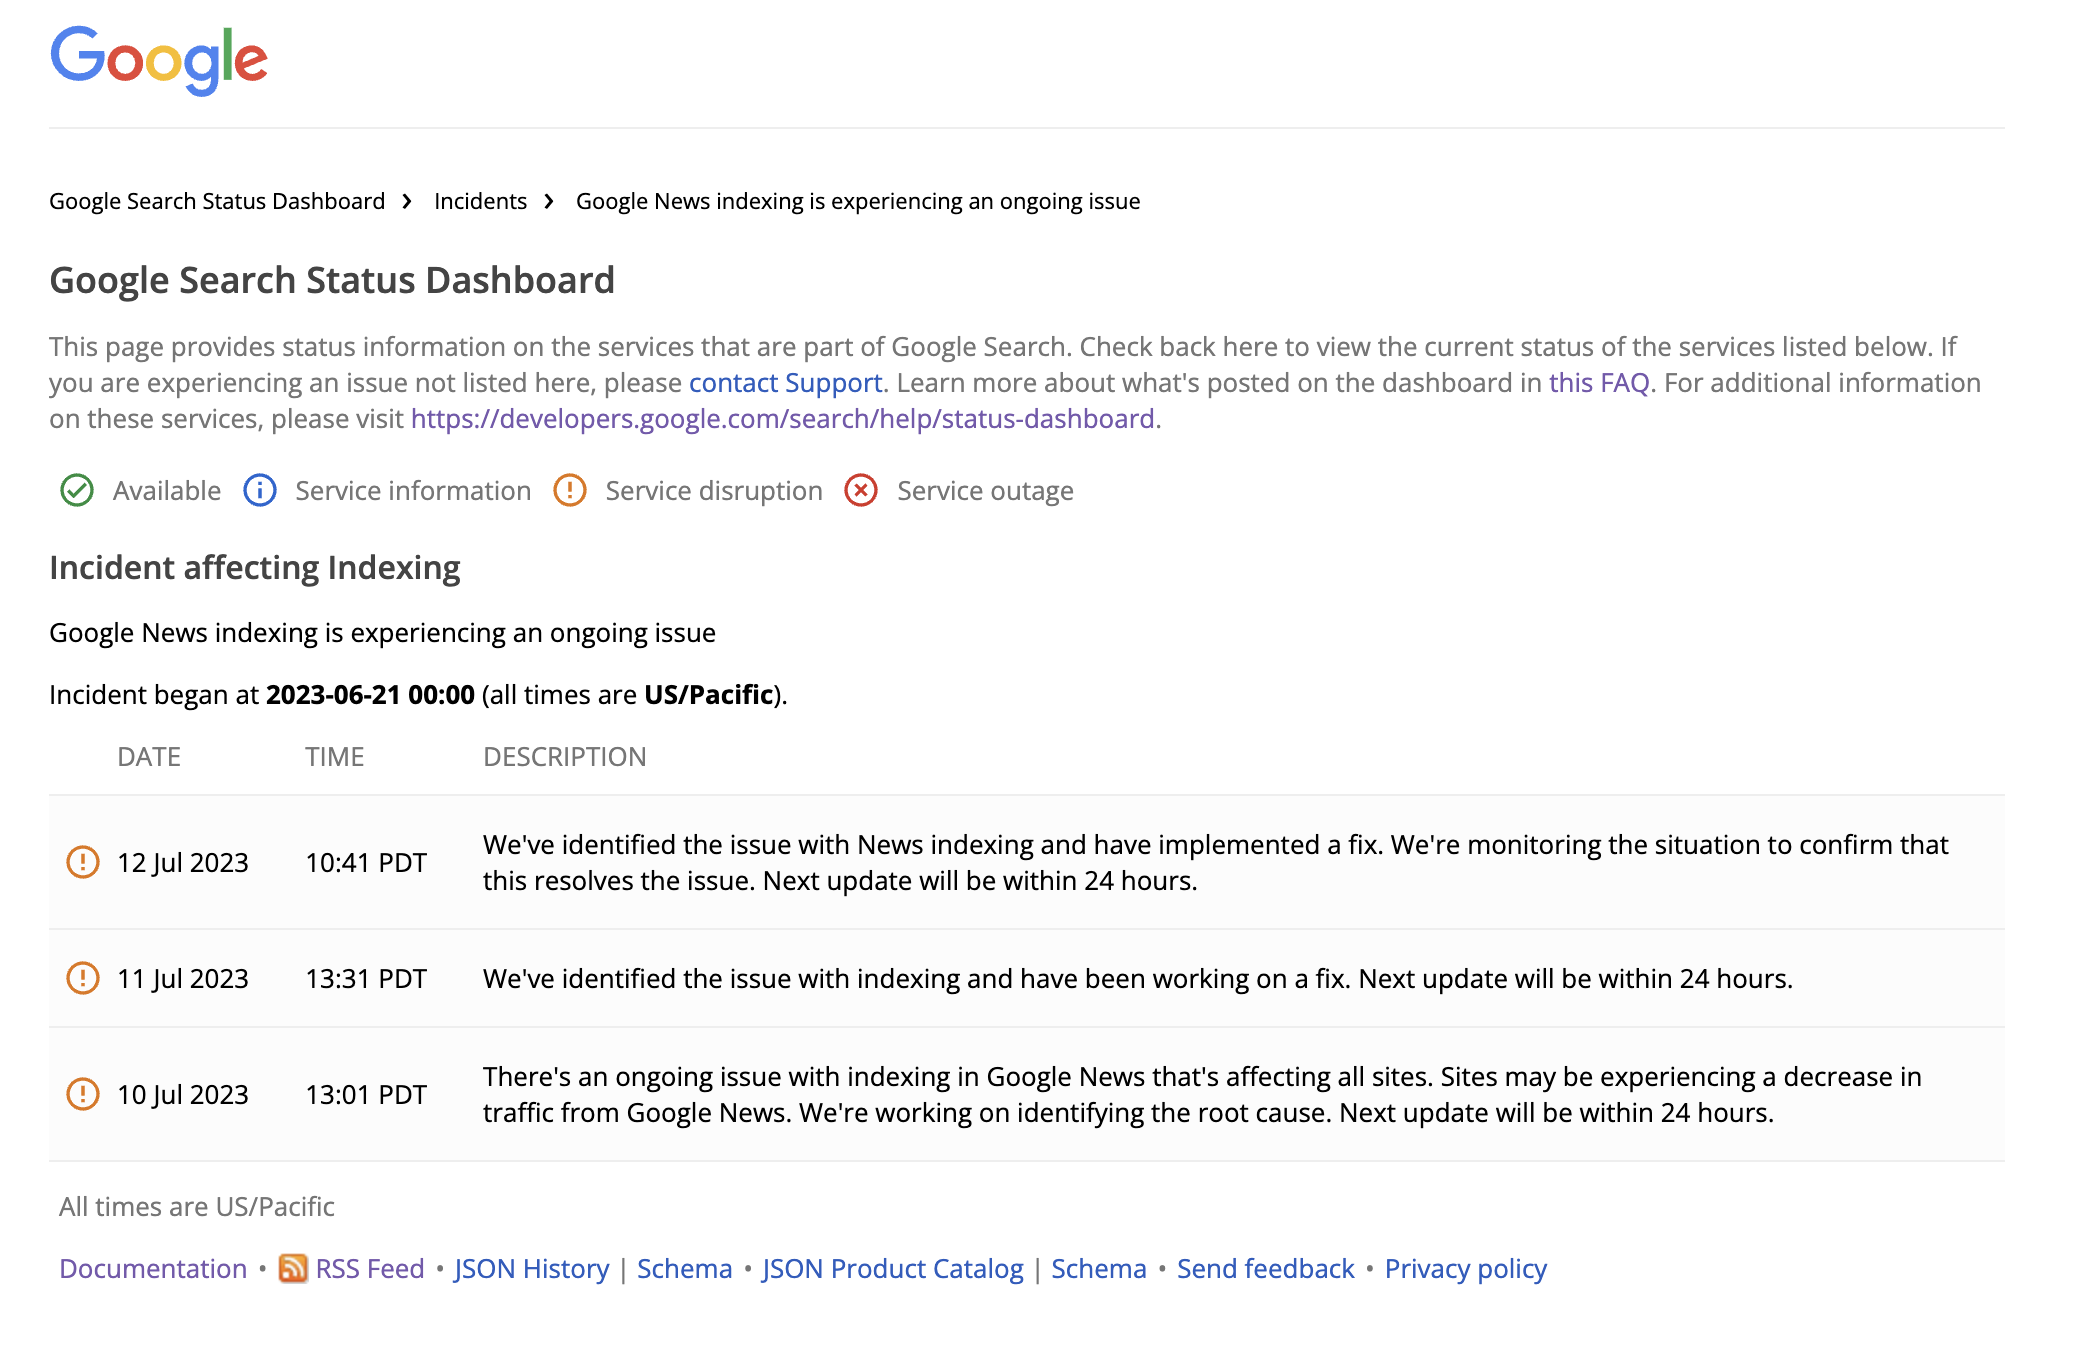The image size is (2085, 1345).
Task: Click chevron after Google Search Status Dashboard breadcrumb
Action: [407, 201]
